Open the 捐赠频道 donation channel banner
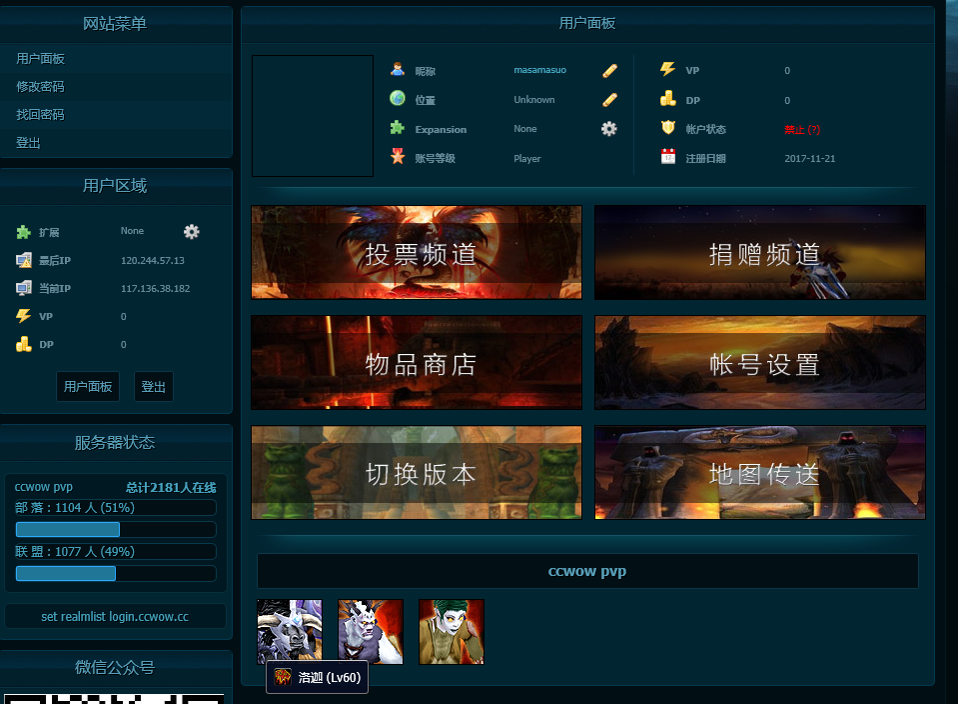 point(759,252)
